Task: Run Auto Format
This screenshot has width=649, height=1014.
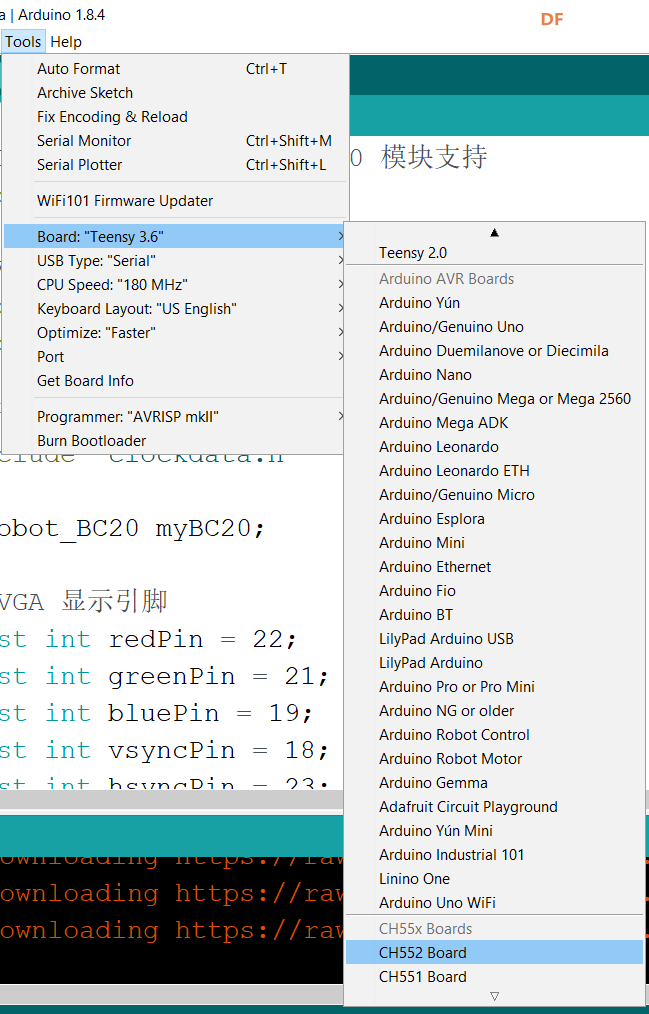Action: [175, 69]
